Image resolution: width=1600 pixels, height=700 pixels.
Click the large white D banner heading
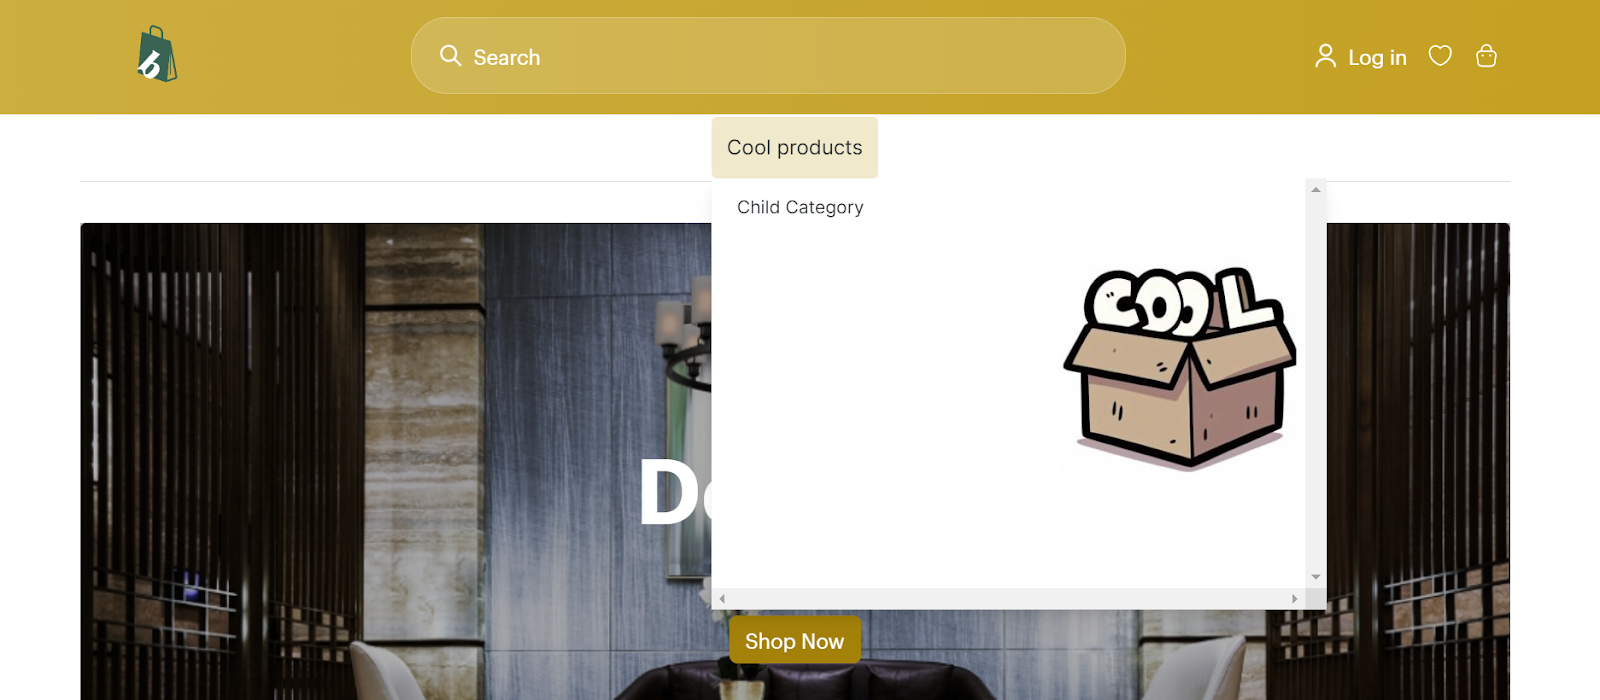click(x=670, y=492)
